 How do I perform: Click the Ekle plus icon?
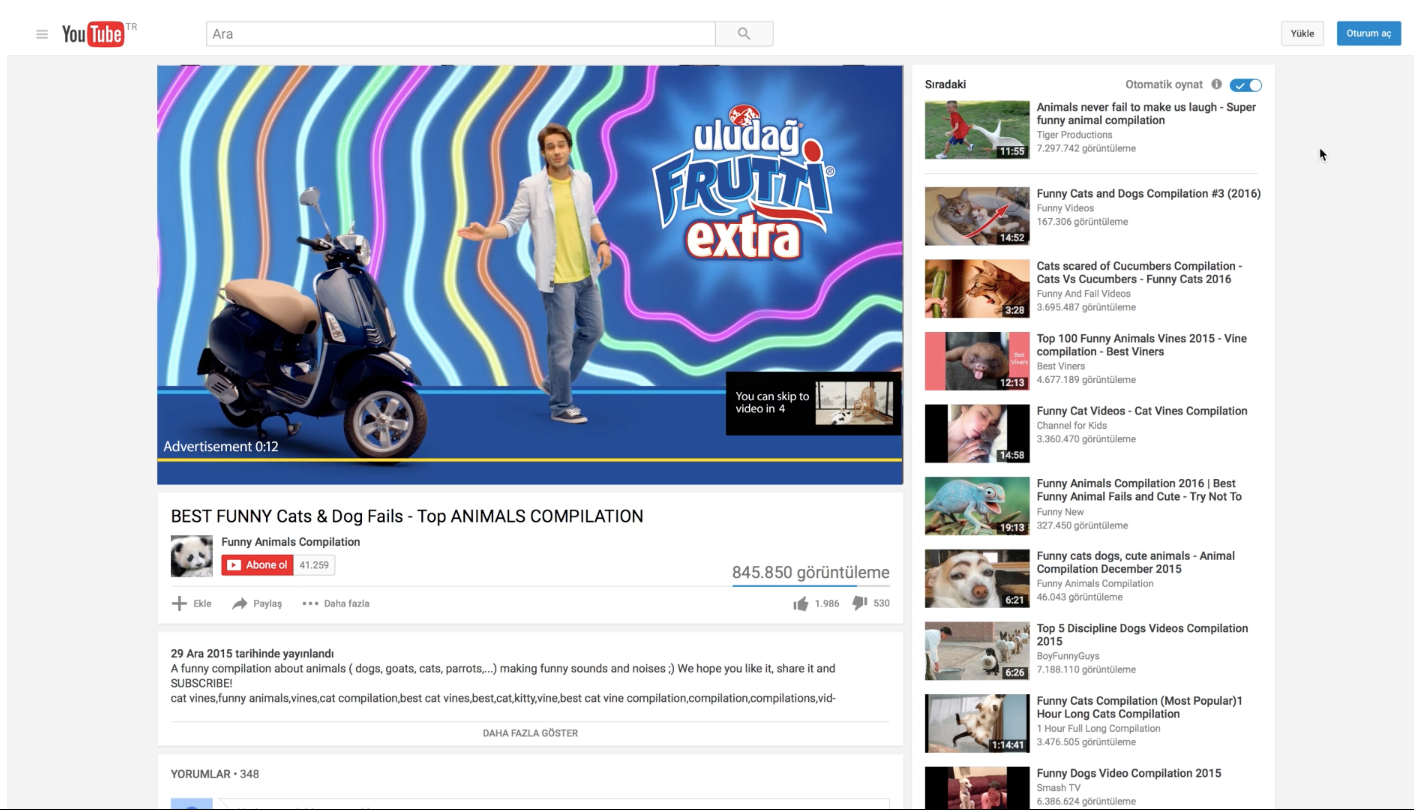click(179, 603)
